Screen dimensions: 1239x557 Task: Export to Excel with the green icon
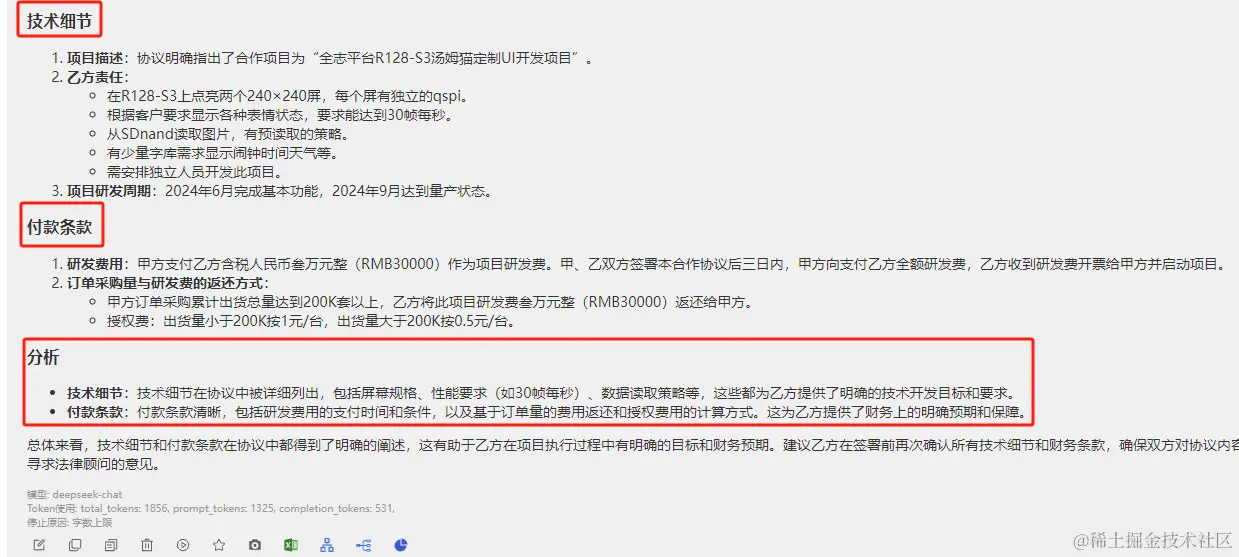[x=291, y=545]
